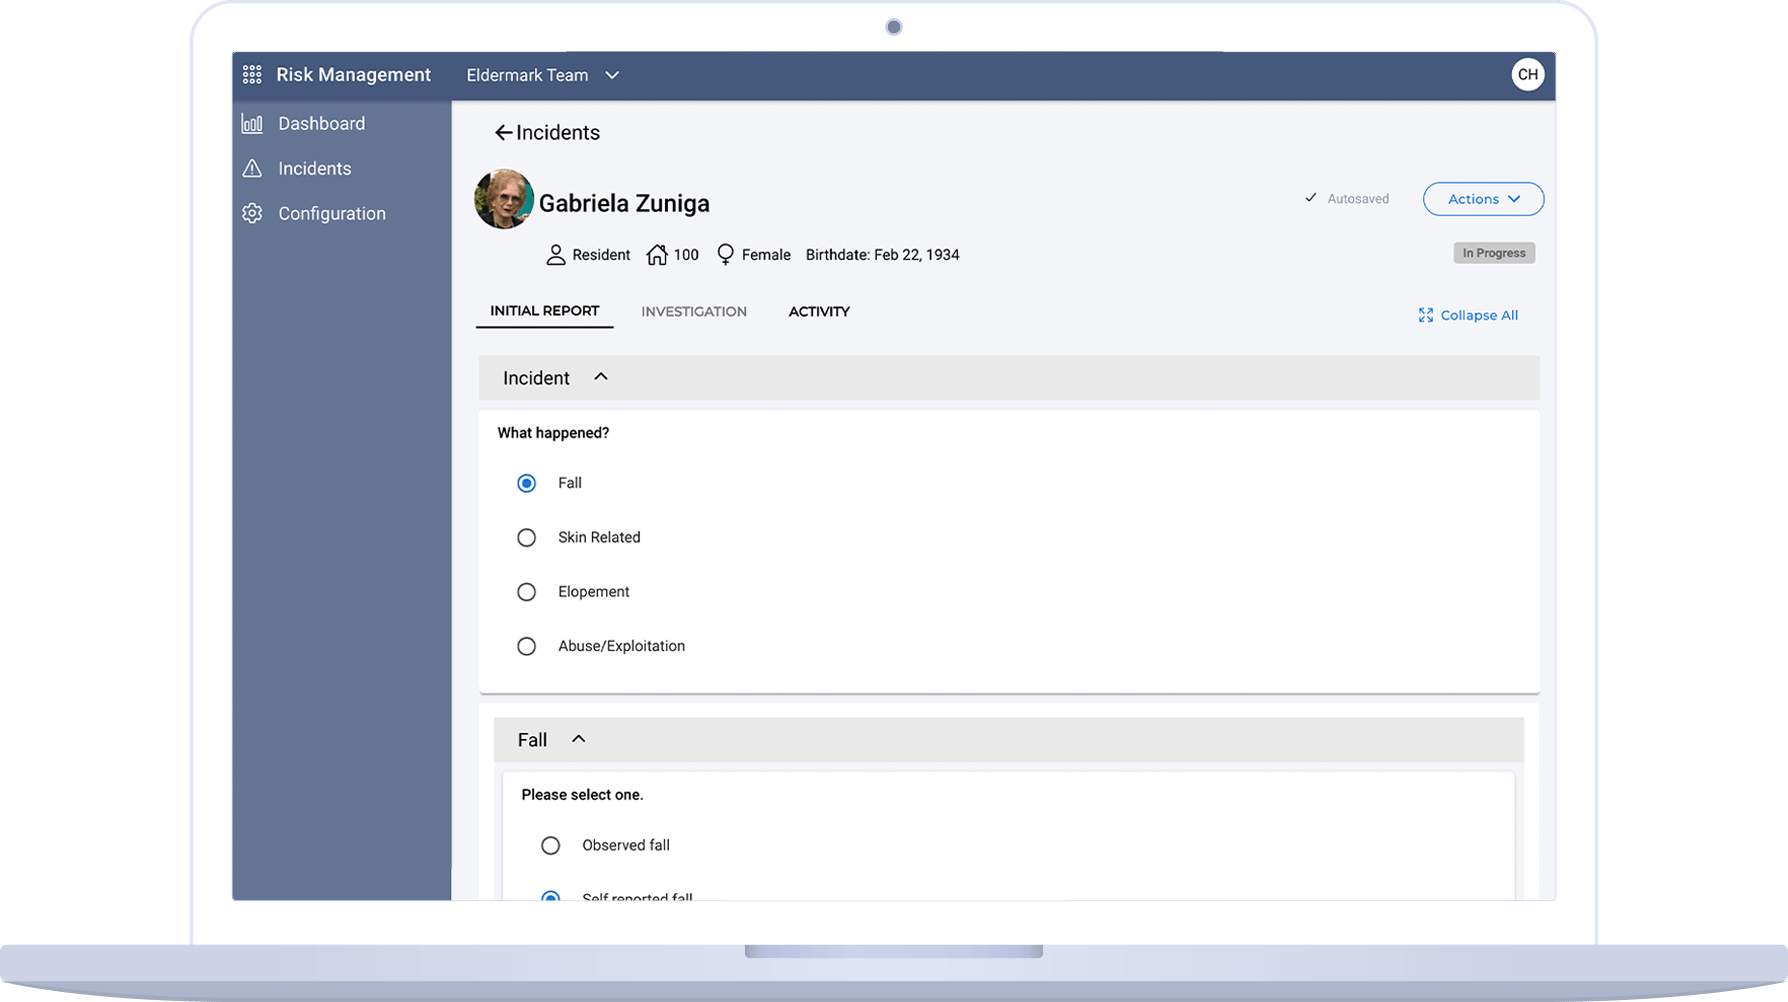
Task: Click the Incidents warning triangle icon
Action: pyautogui.click(x=252, y=169)
